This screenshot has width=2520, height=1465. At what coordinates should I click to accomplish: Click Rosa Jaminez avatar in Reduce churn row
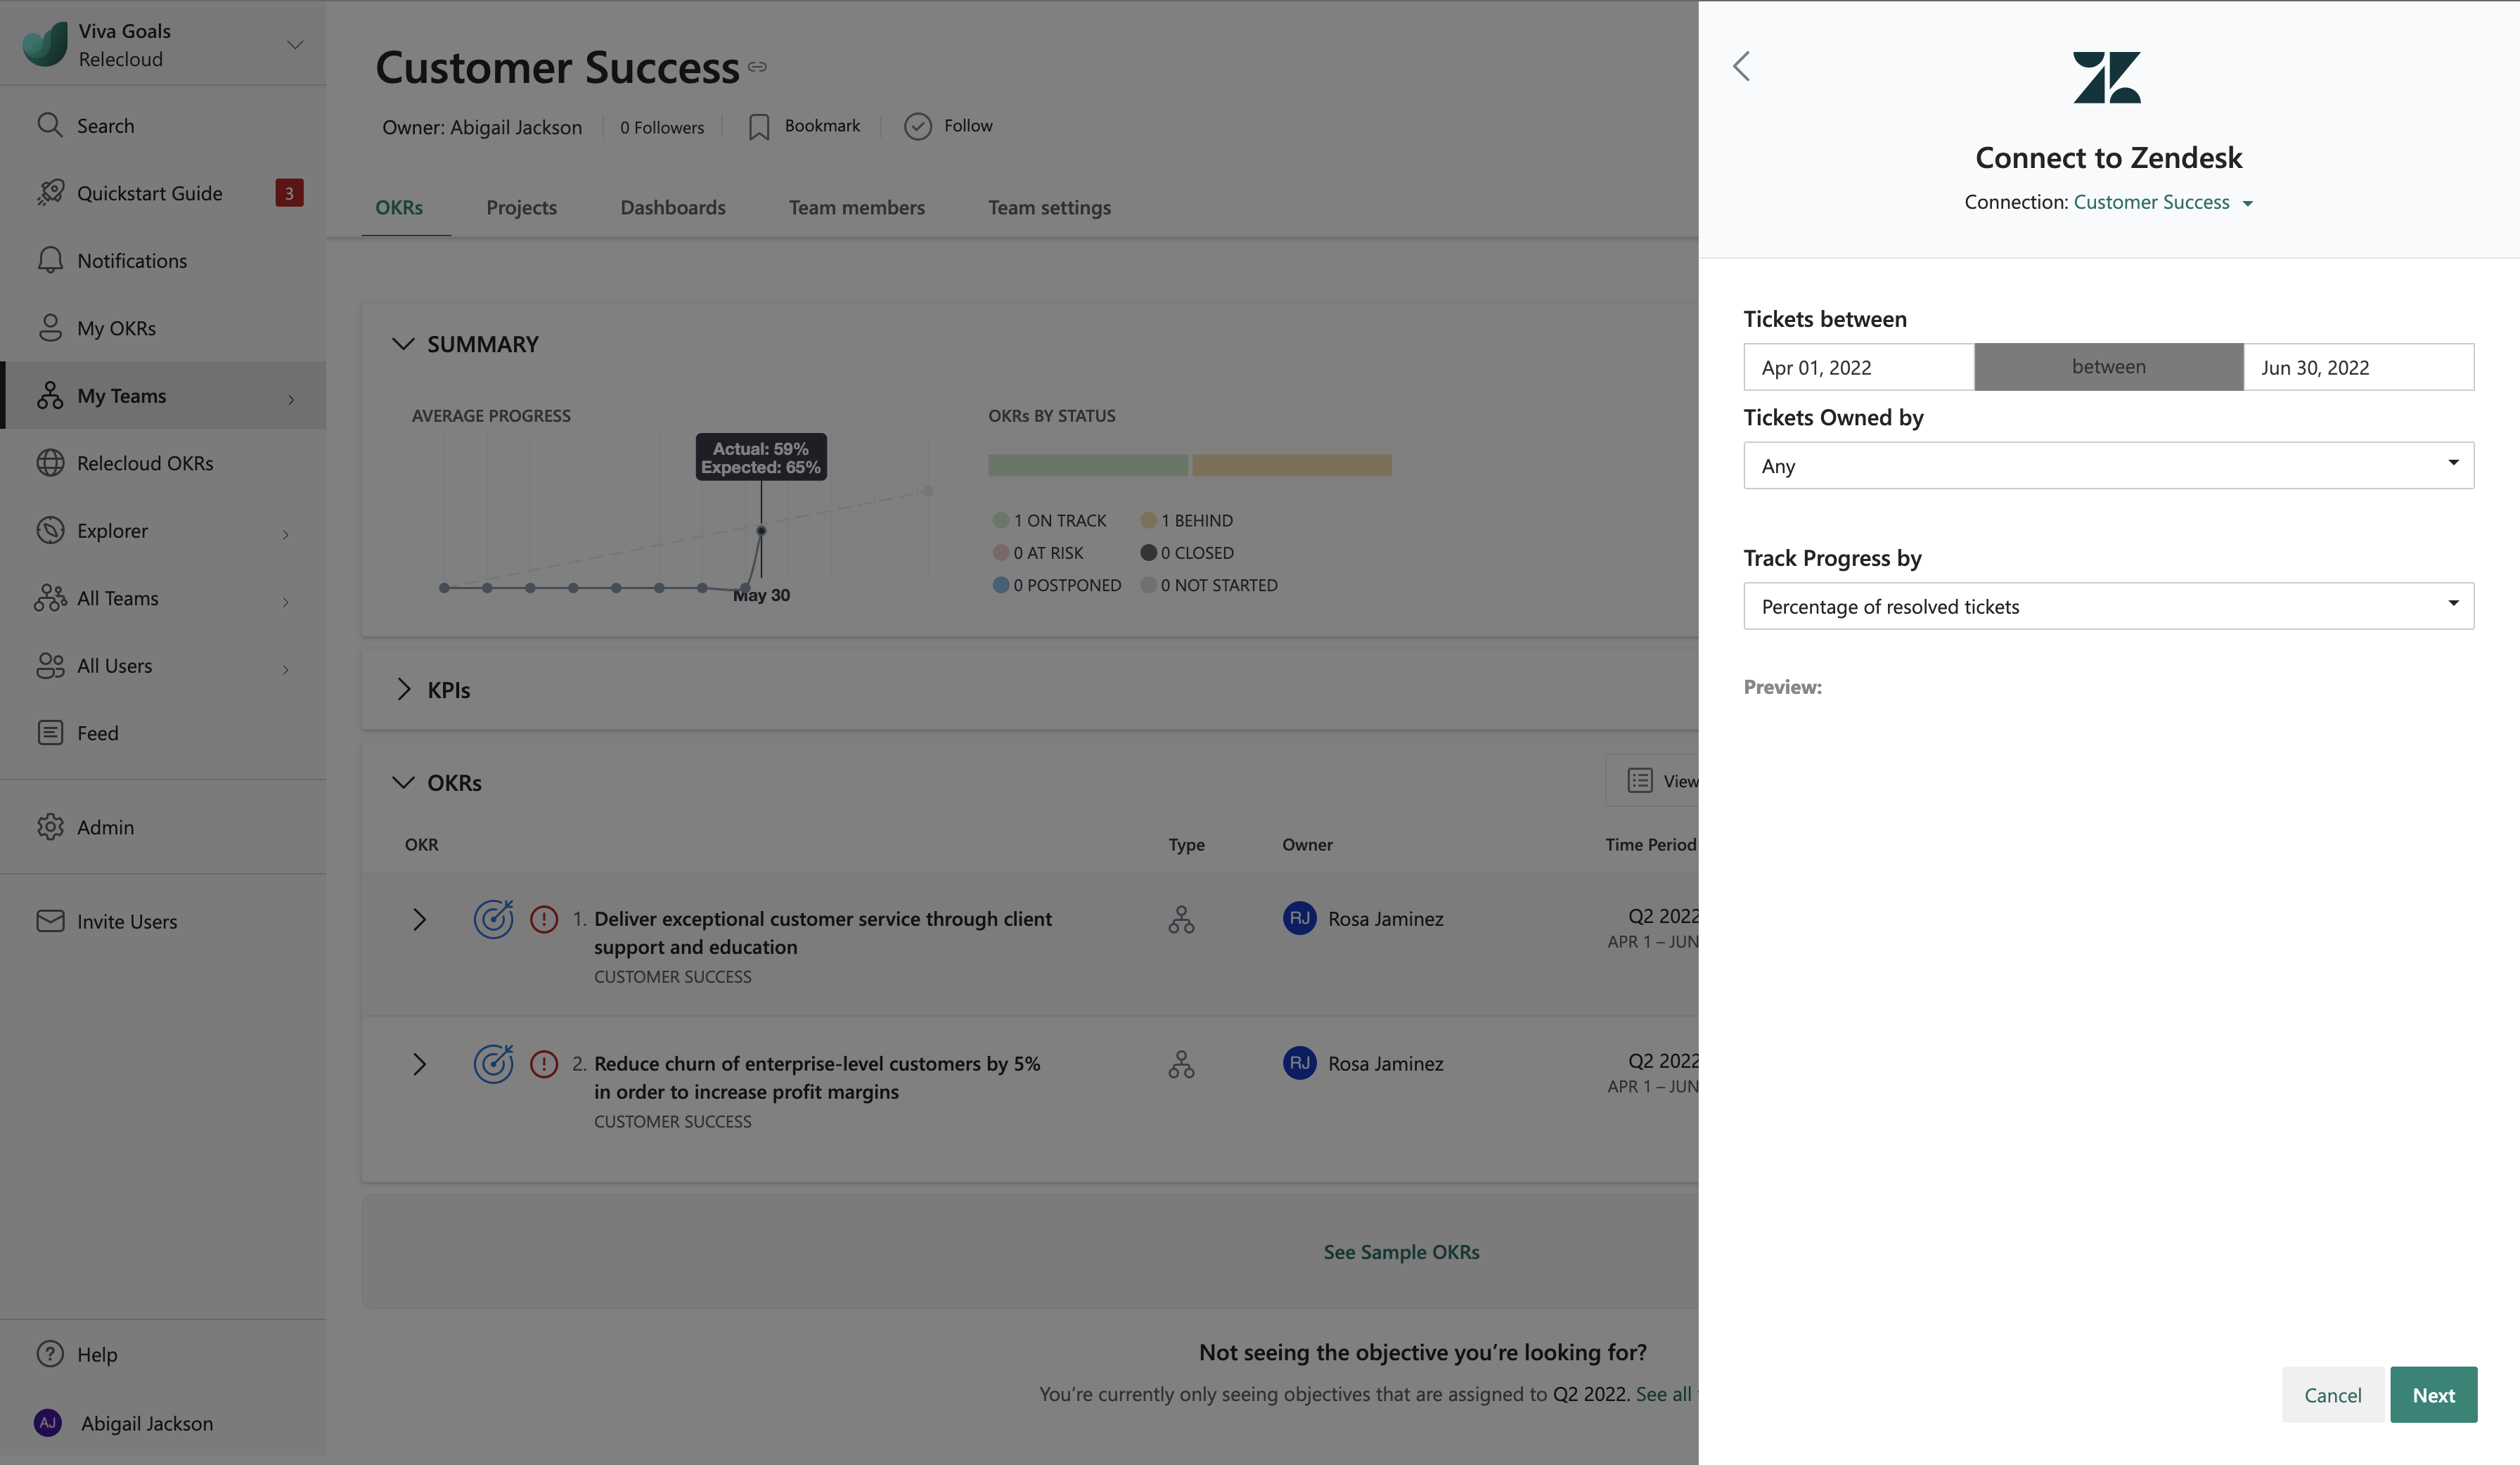(x=1300, y=1063)
